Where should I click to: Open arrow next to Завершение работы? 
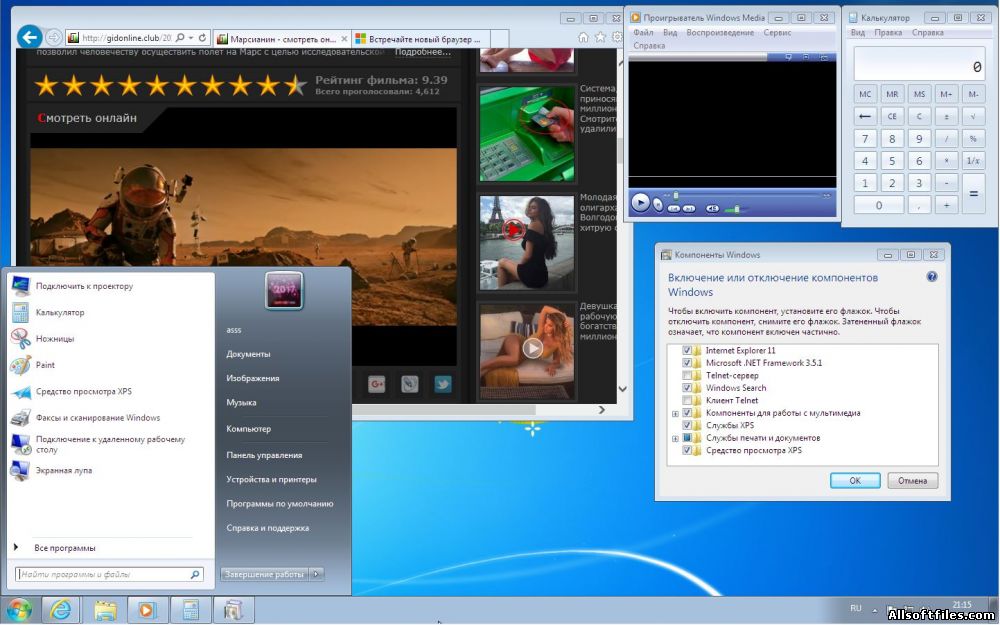317,574
